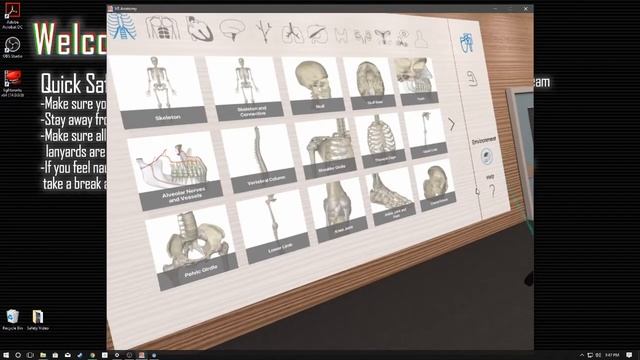Click the red desktop shortcut below OBS Studio
This screenshot has width=640, height=360.
[x=12, y=83]
